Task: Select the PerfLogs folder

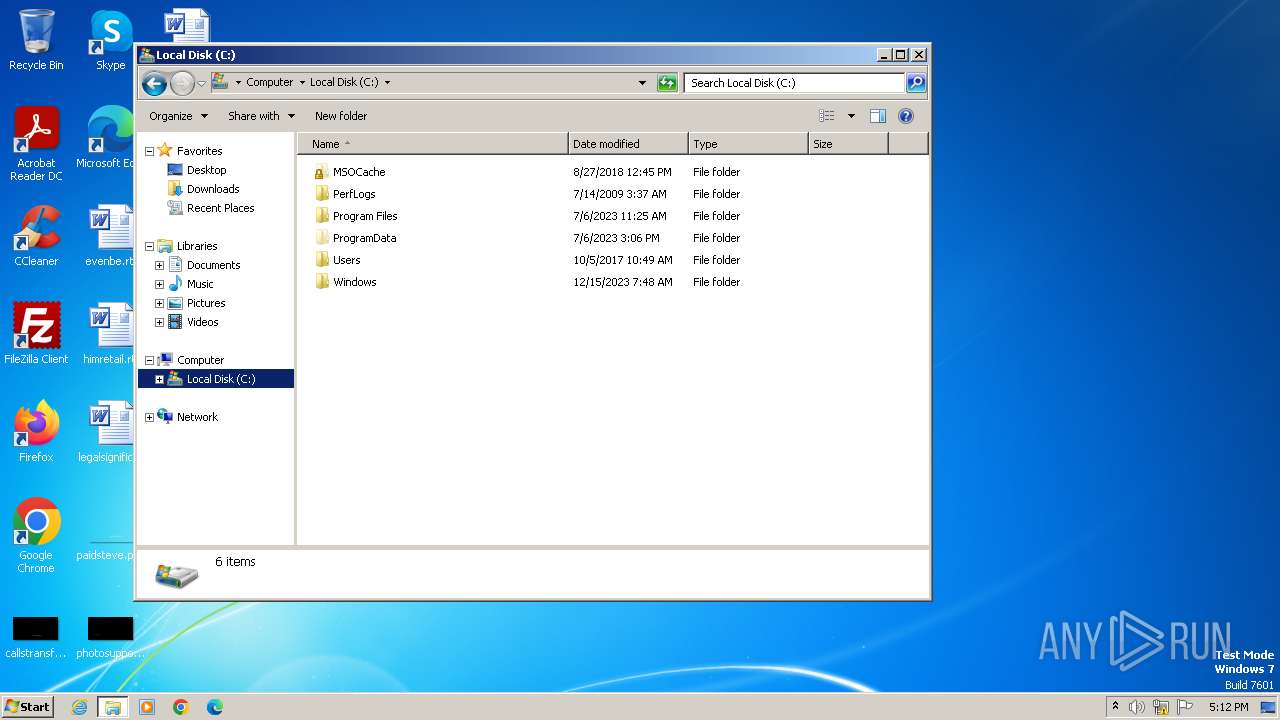Action: [354, 194]
